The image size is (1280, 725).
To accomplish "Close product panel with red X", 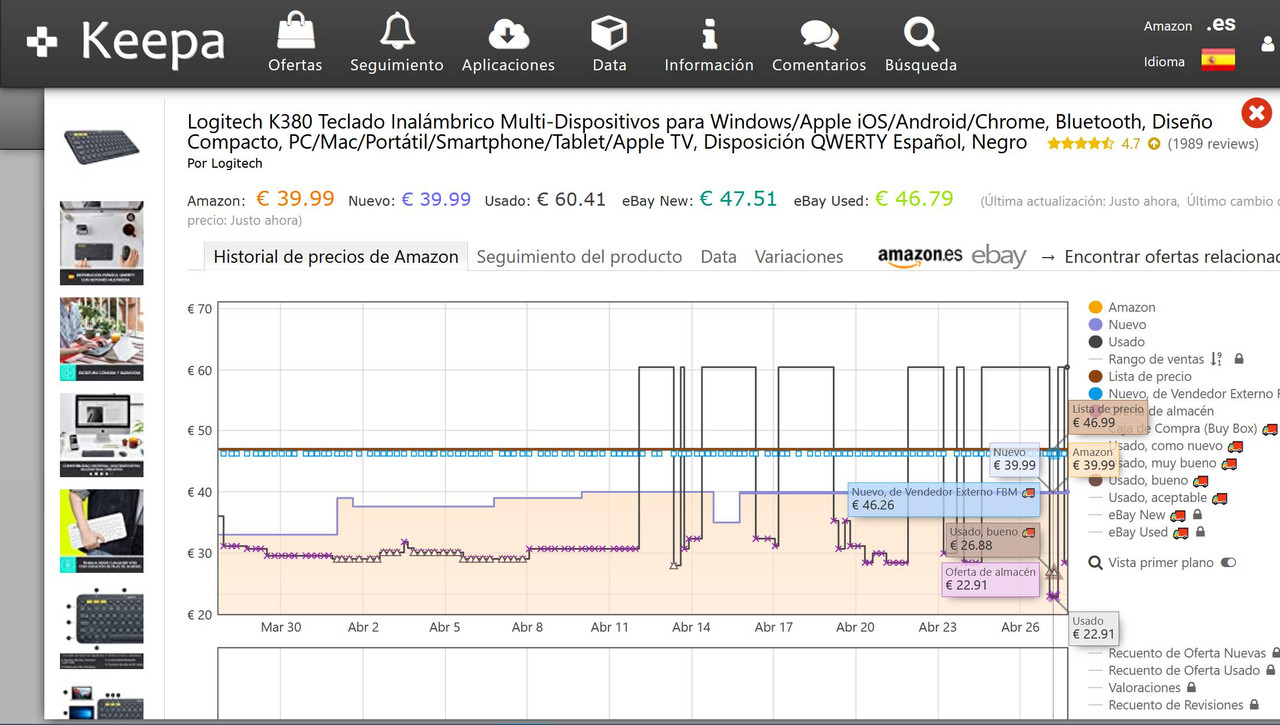I will click(1256, 112).
